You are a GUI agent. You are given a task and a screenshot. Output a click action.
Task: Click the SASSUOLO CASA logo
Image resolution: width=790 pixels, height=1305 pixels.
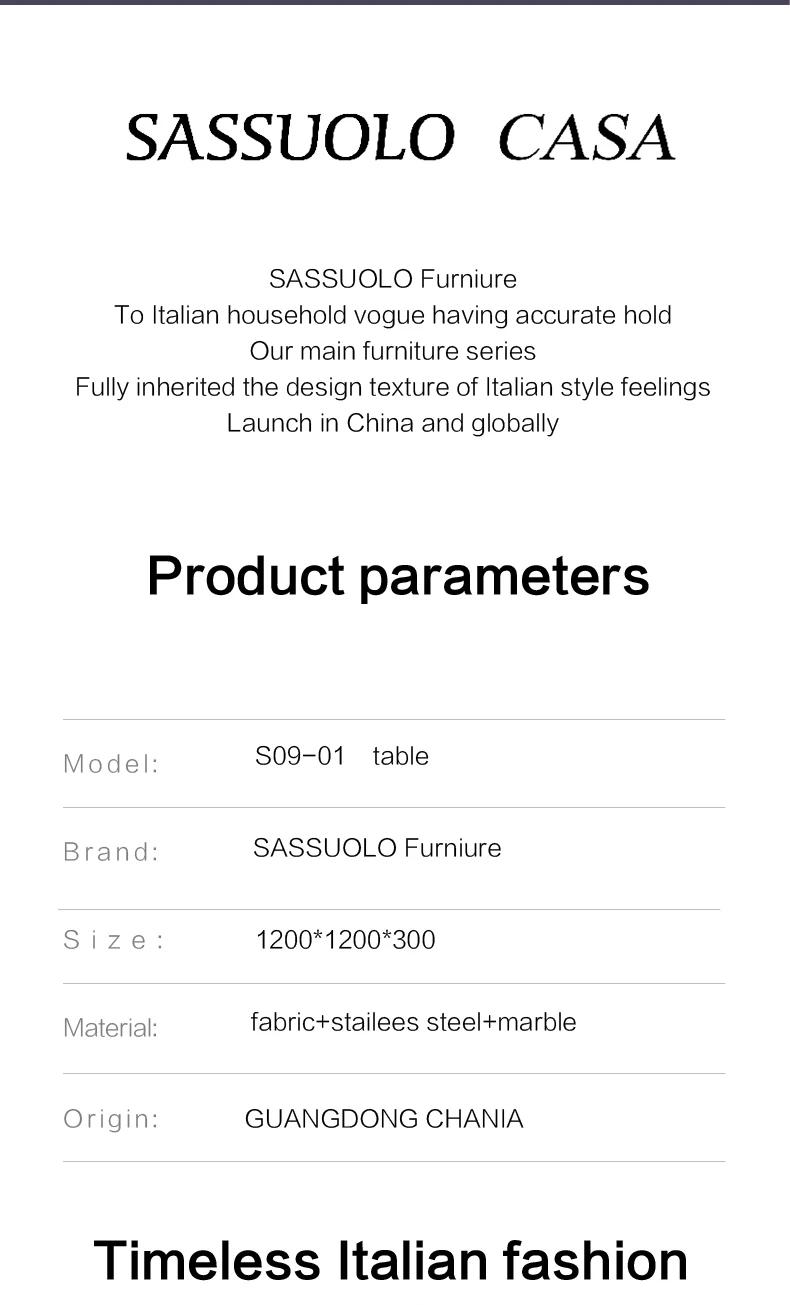tap(400, 138)
